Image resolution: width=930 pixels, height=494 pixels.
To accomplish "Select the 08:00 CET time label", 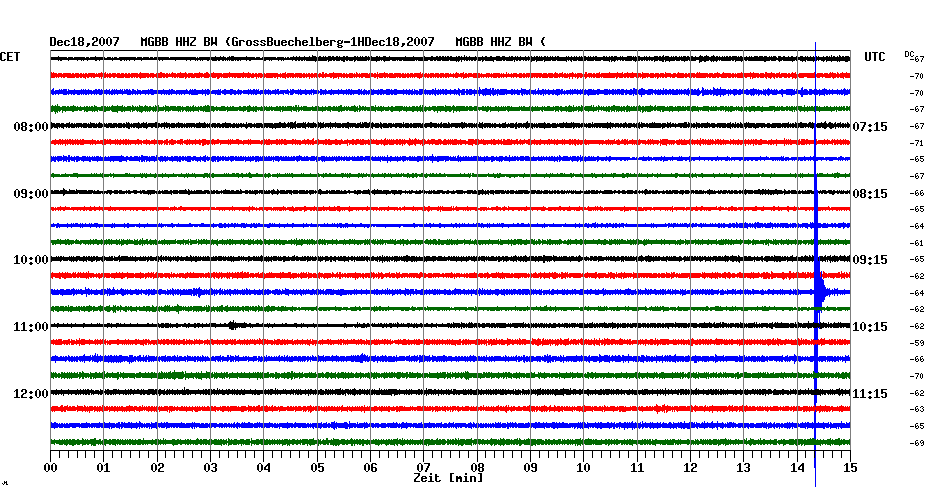I will 31,127.
